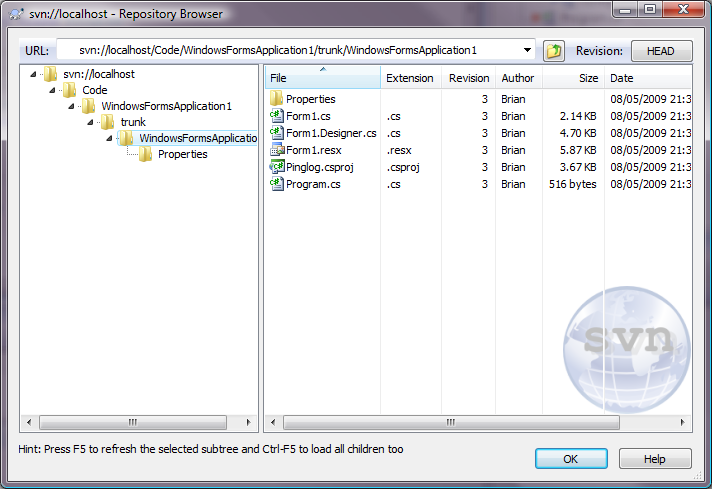712x489 pixels.
Task: Click the Brian author cell in the Program.cs row
Action: [x=513, y=183]
